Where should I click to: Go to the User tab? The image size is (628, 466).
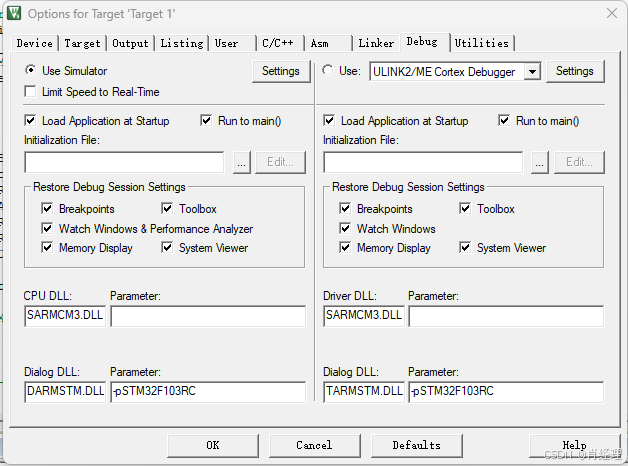pyautogui.click(x=232, y=43)
